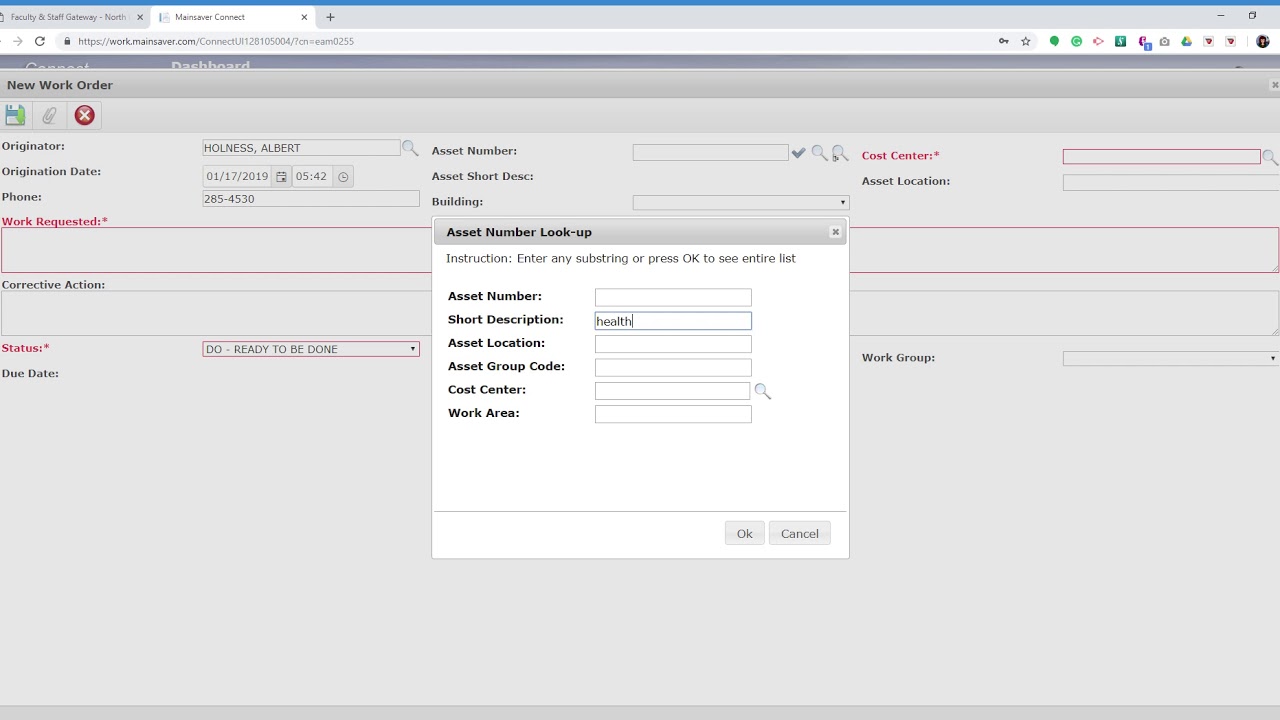Open the Chrome profile avatar
Screen dimensions: 1280x720
1262,41
